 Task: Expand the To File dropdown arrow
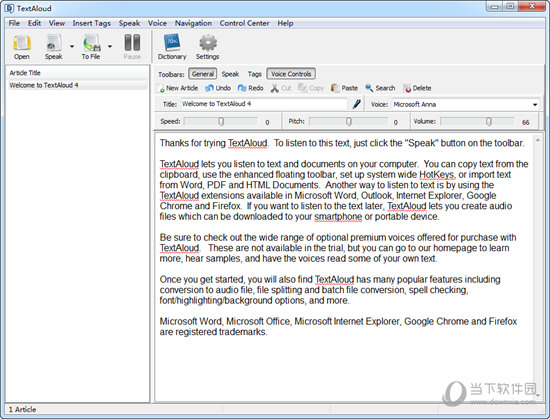[x=110, y=46]
